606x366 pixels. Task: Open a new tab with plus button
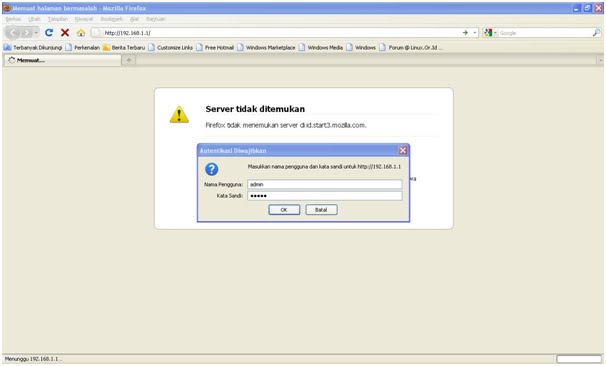(129, 60)
